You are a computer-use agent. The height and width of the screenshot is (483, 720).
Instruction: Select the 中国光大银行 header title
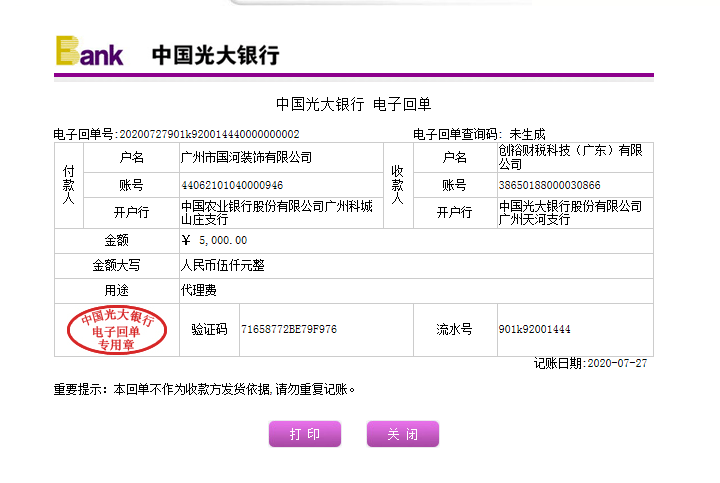(x=216, y=55)
